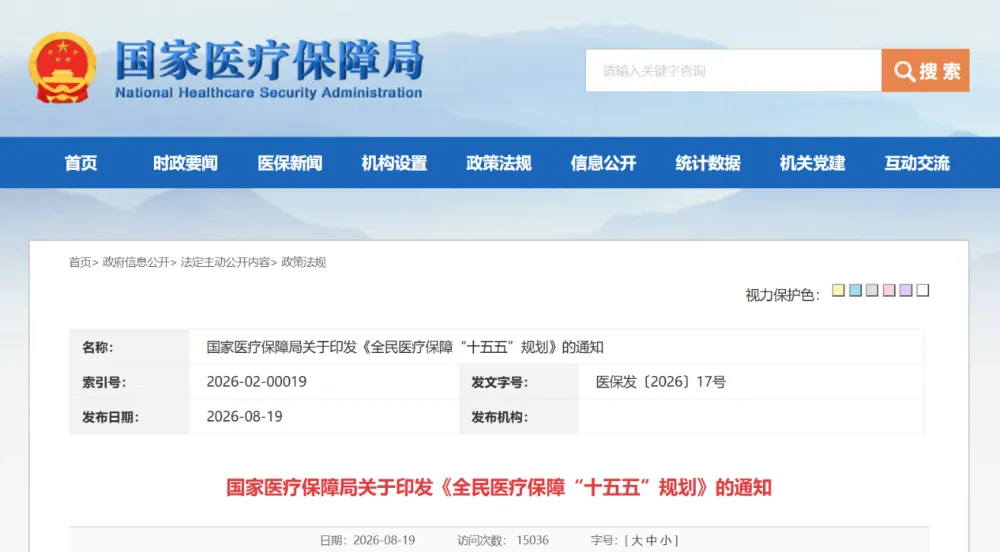Click visit count 15036
This screenshot has width=1000, height=552.
(533, 541)
